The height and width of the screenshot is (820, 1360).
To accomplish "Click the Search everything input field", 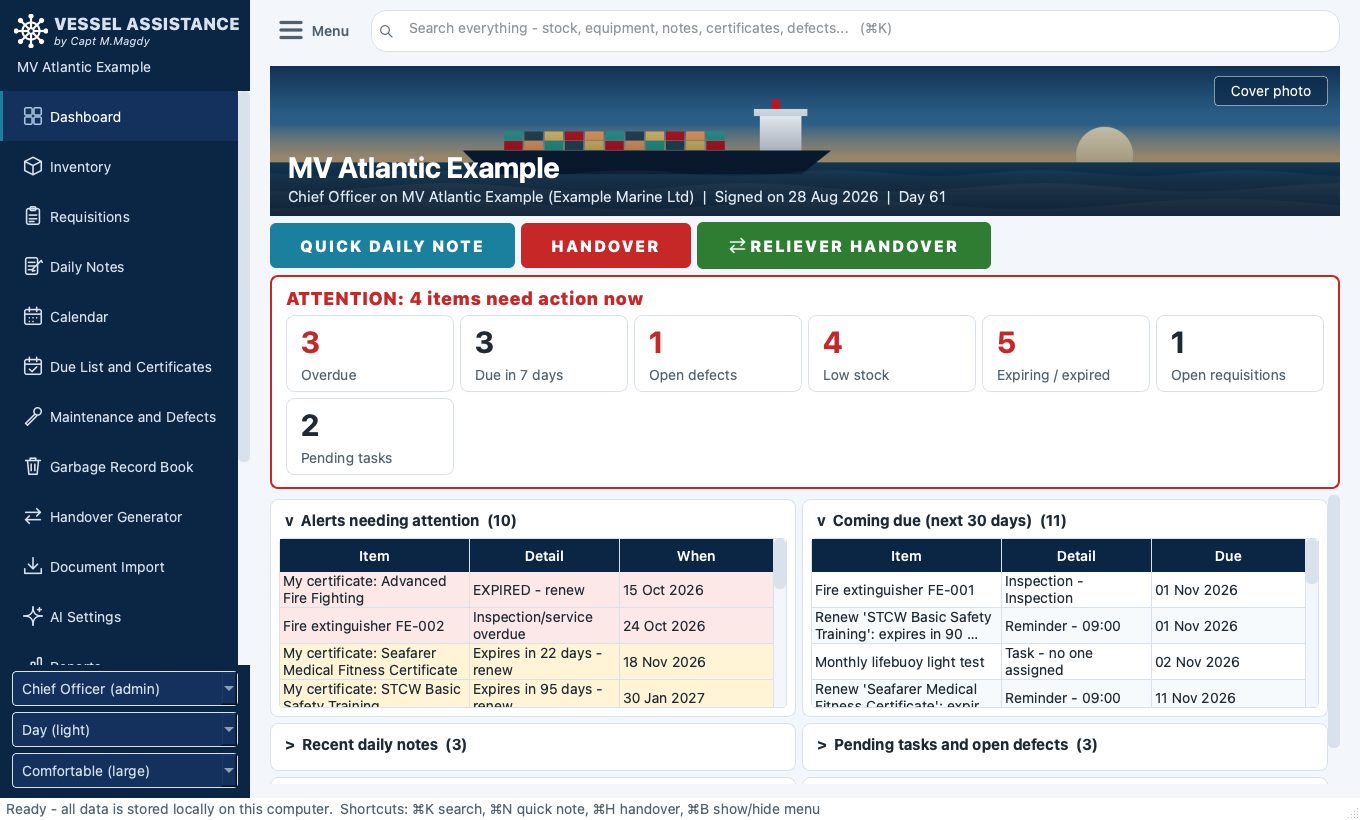I will 855,30.
